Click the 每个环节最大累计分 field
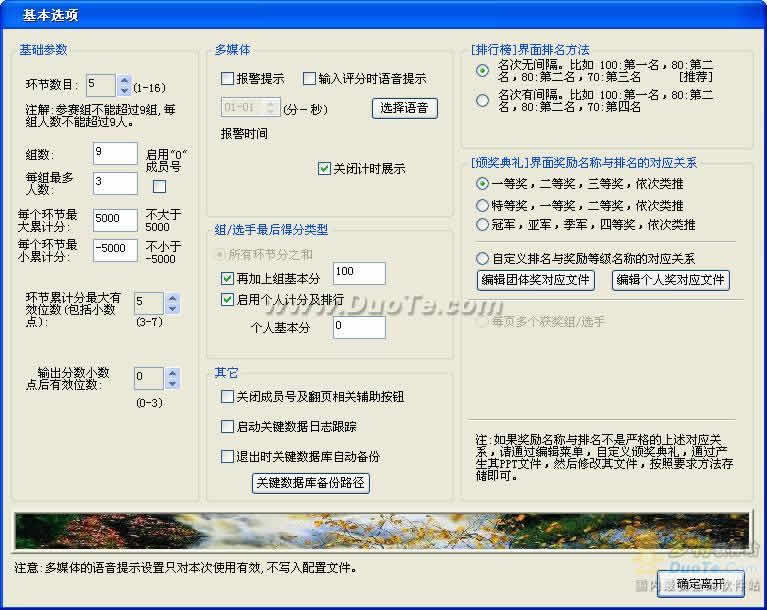The image size is (767, 610). pyautogui.click(x=115, y=220)
